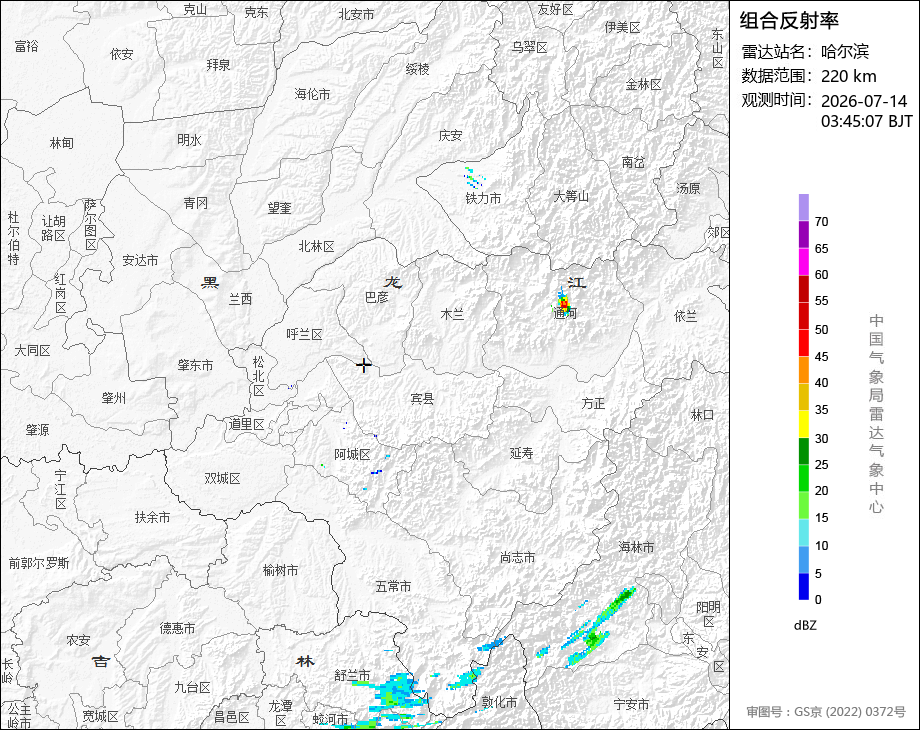This screenshot has width=920, height=730.
Task: Click the 五常市 map label
Action: pyautogui.click(x=394, y=586)
